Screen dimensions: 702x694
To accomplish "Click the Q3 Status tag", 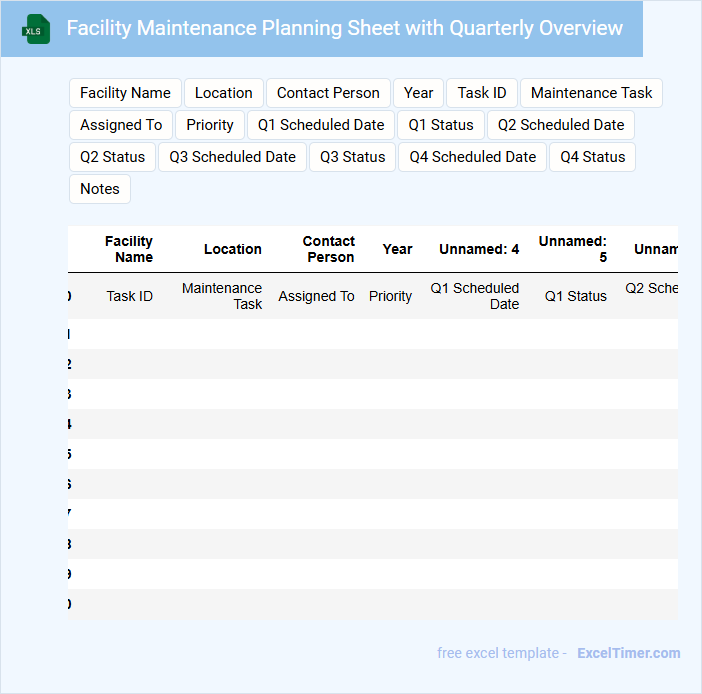I will coord(352,157).
